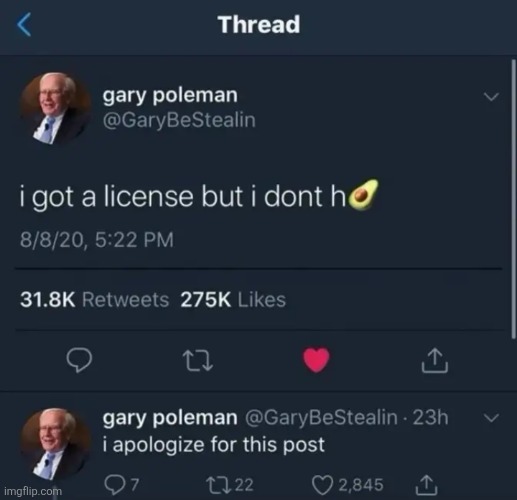517x500 pixels.
Task: View the 275K Likes list
Action: click(x=233, y=300)
